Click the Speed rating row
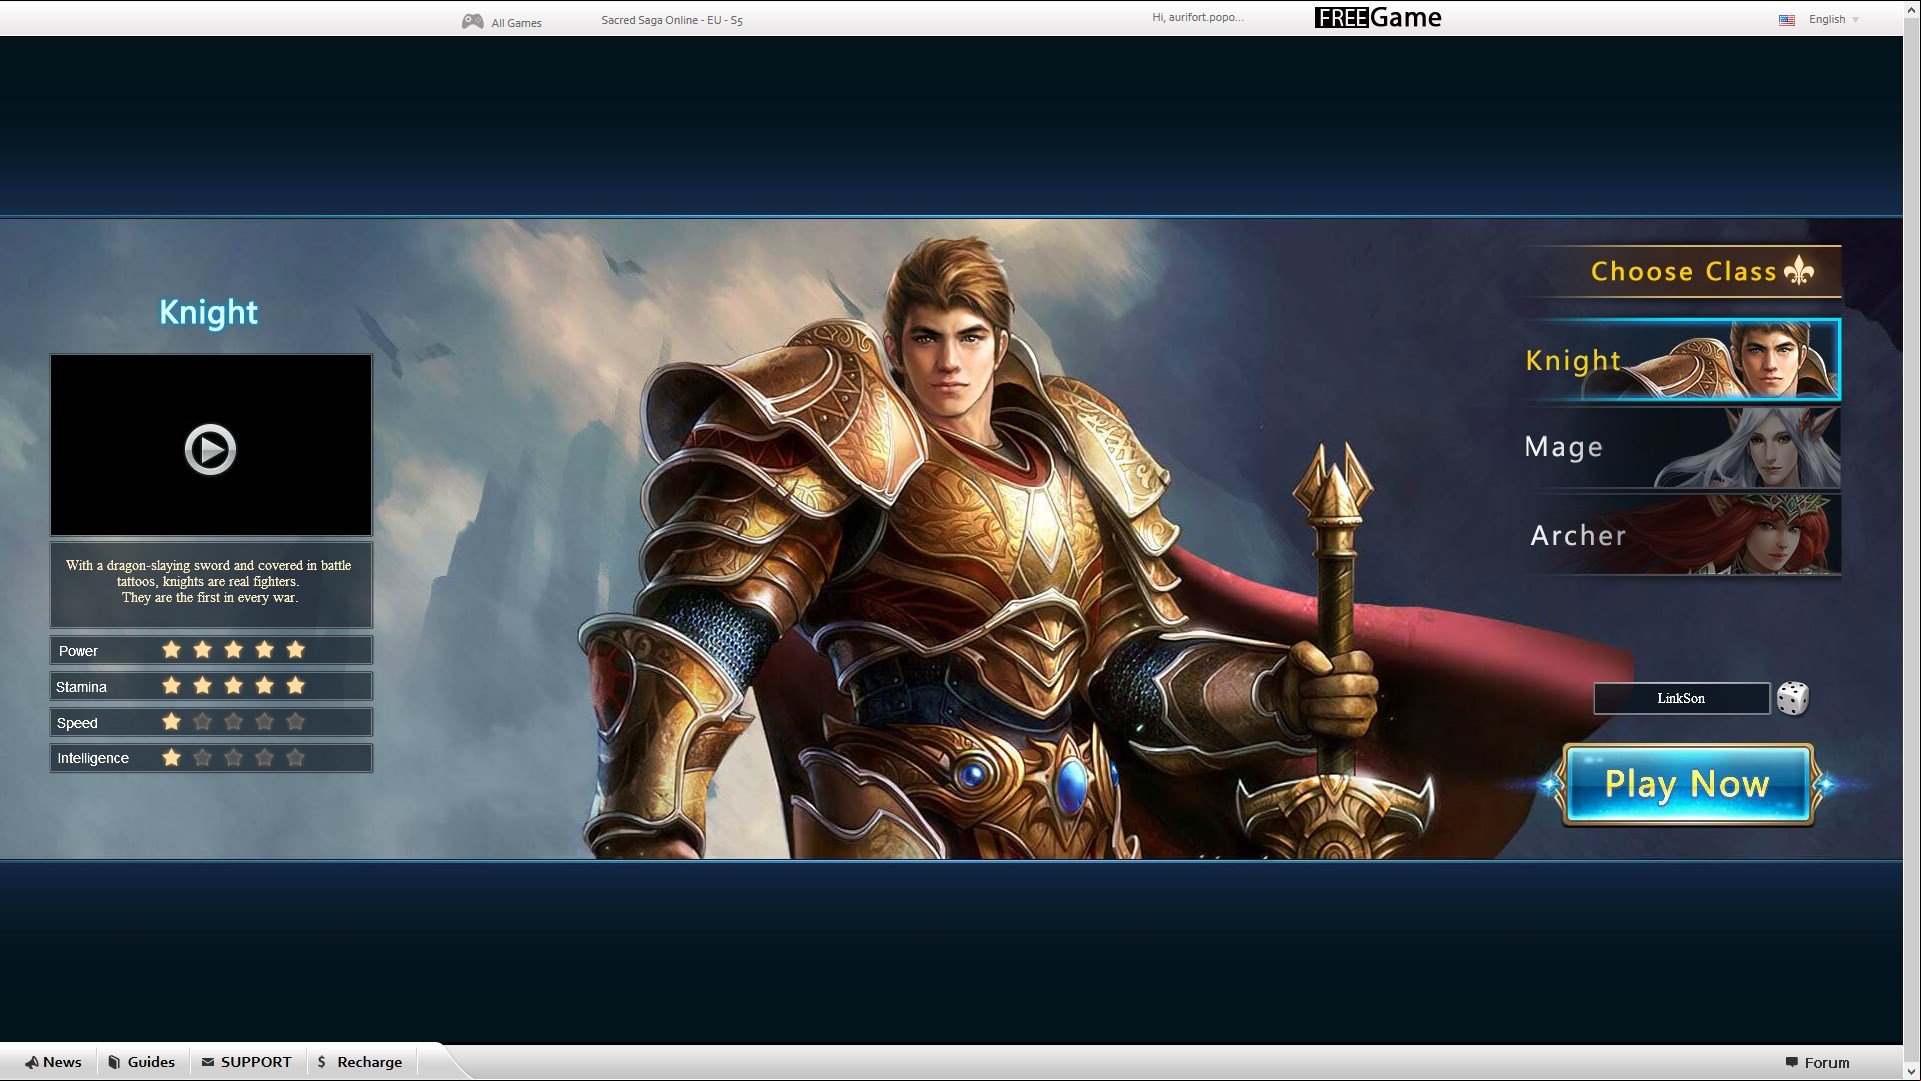Image resolution: width=1921 pixels, height=1081 pixels. (x=211, y=722)
